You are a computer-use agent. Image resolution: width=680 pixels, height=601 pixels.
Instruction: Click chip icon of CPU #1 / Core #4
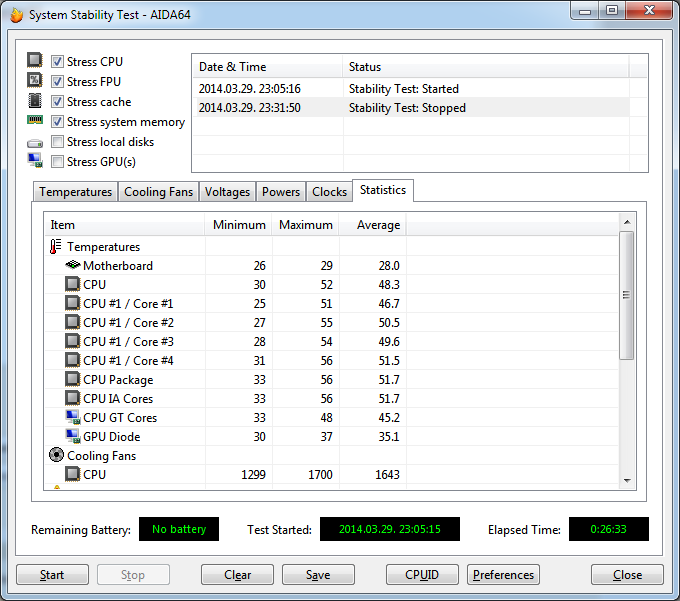point(72,360)
